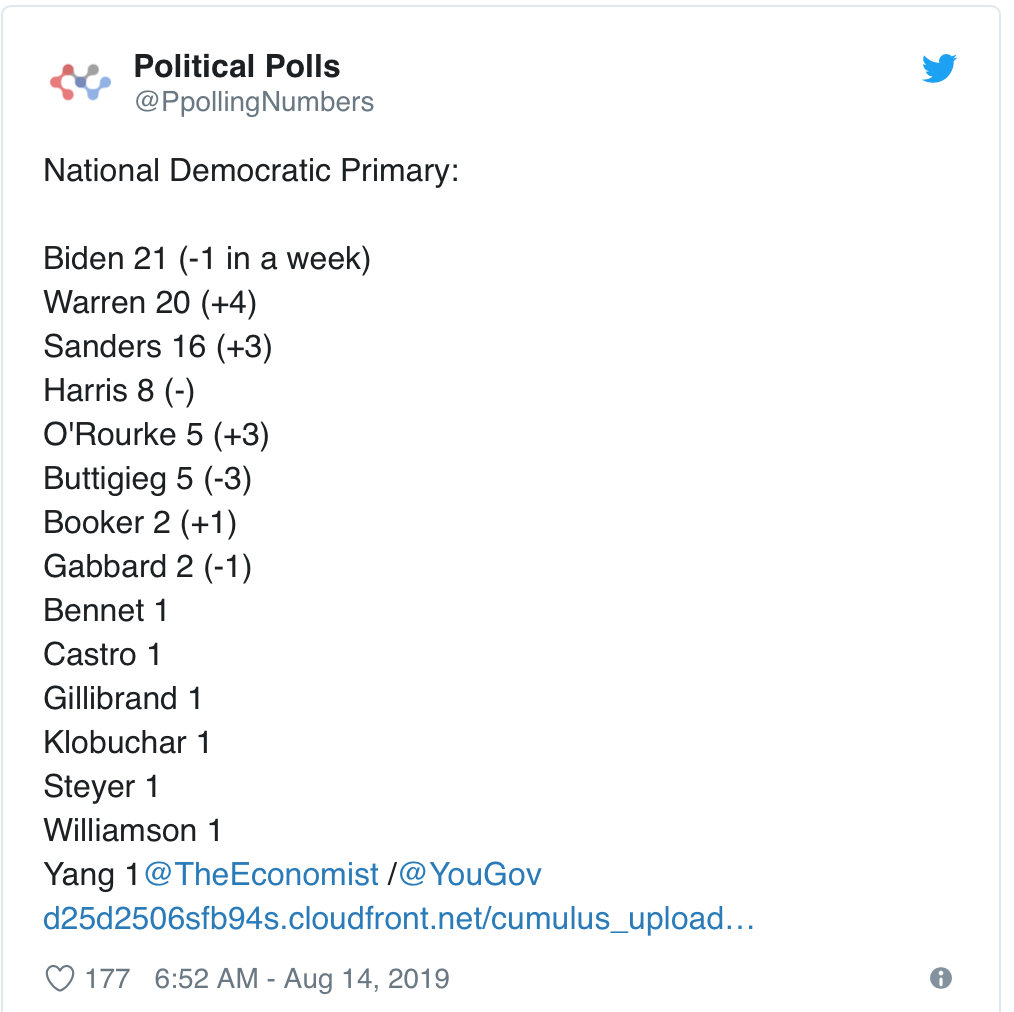Open the @PpollingNumbers handle
1014x1012 pixels.
[254, 102]
